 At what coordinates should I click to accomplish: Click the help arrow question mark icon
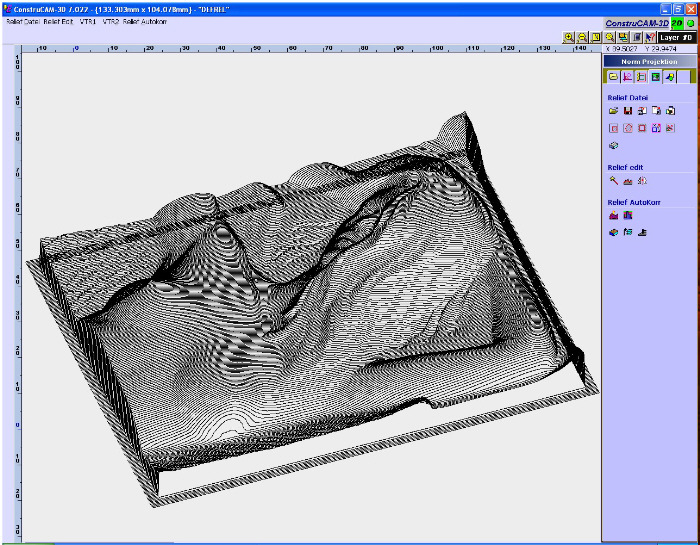pyautogui.click(x=649, y=37)
